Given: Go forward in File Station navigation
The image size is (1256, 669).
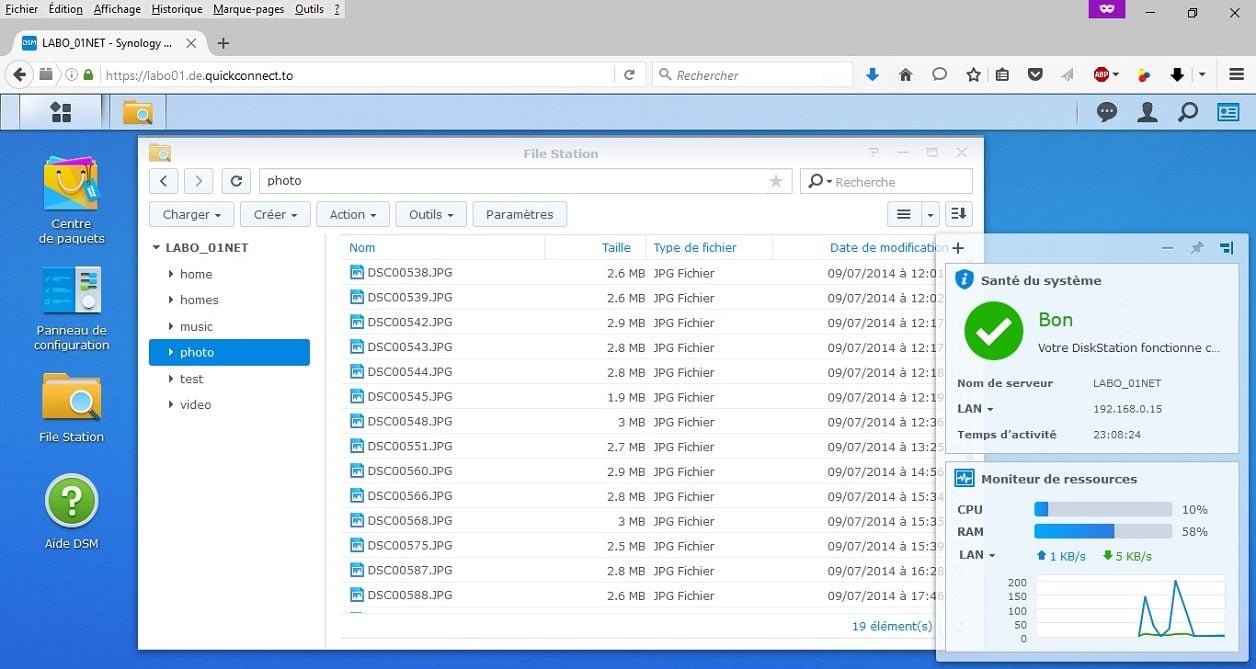Looking at the screenshot, I should point(199,181).
